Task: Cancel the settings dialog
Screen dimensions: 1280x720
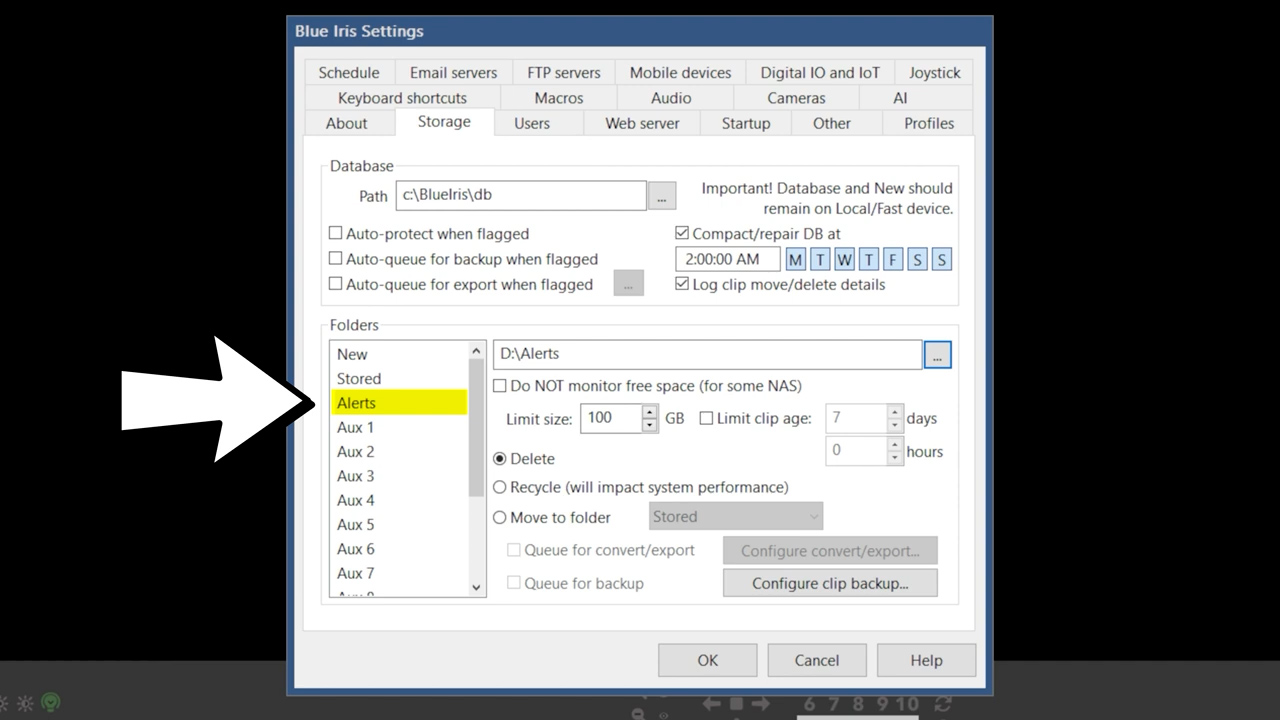Action: [x=816, y=660]
